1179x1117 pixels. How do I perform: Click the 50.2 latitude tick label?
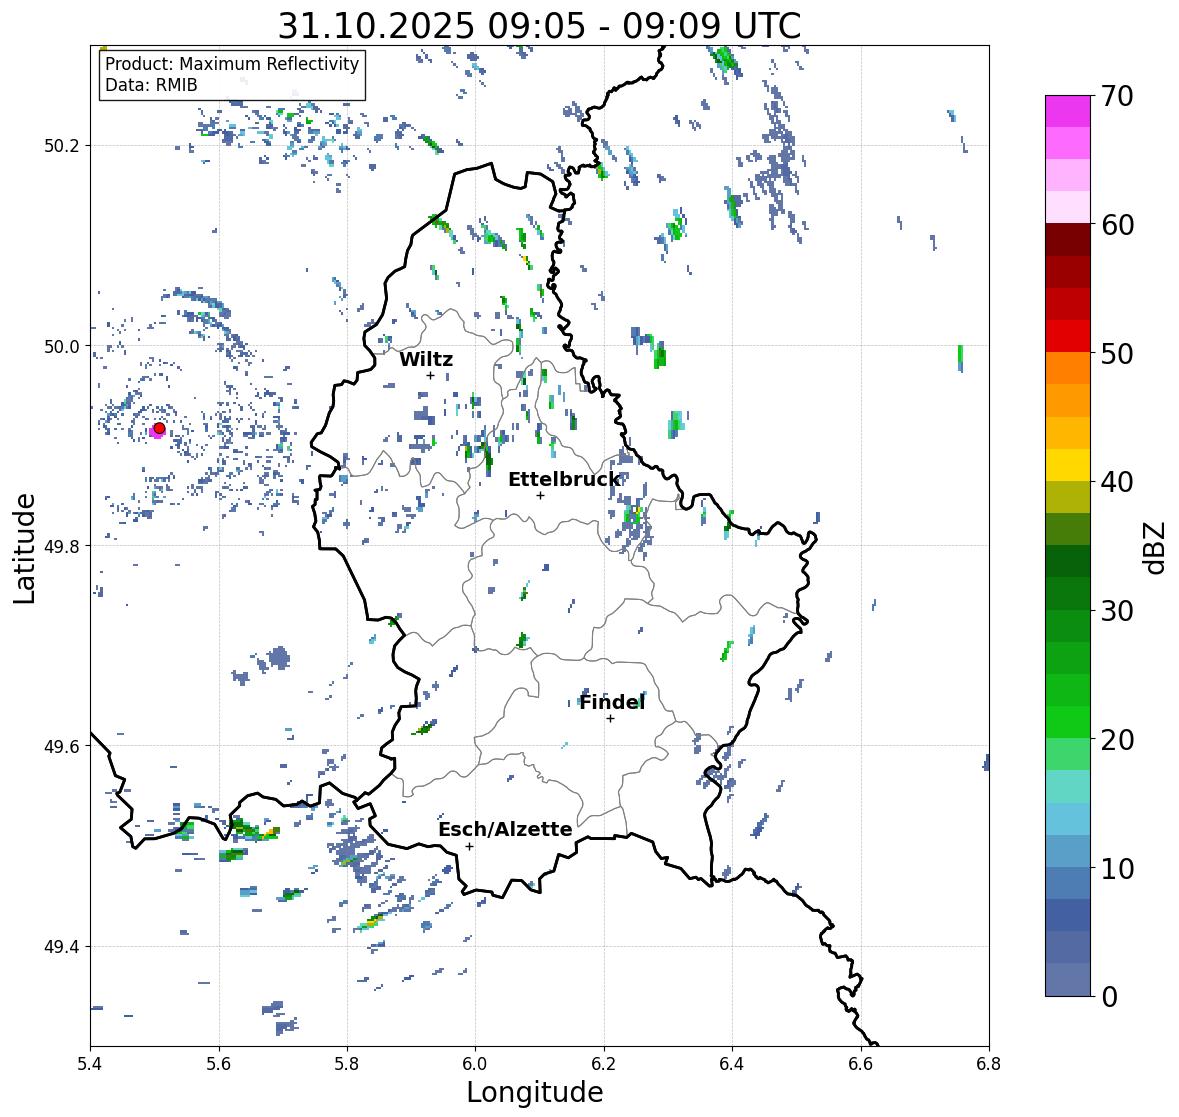(x=62, y=146)
